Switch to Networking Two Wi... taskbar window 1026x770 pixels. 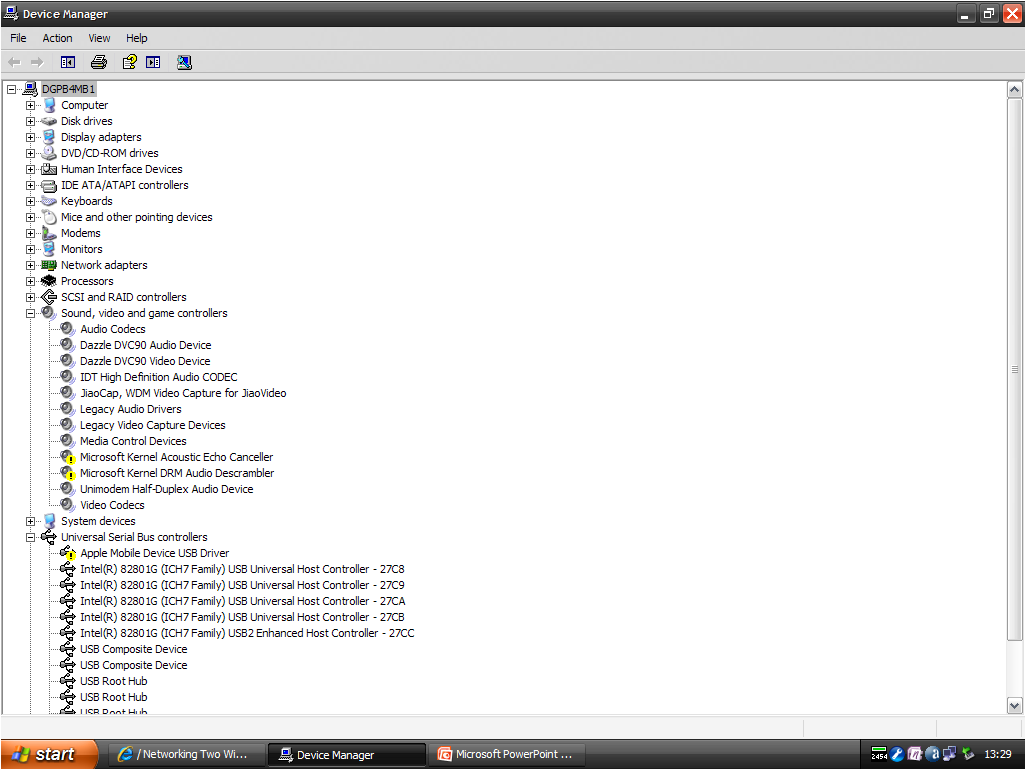(186, 754)
